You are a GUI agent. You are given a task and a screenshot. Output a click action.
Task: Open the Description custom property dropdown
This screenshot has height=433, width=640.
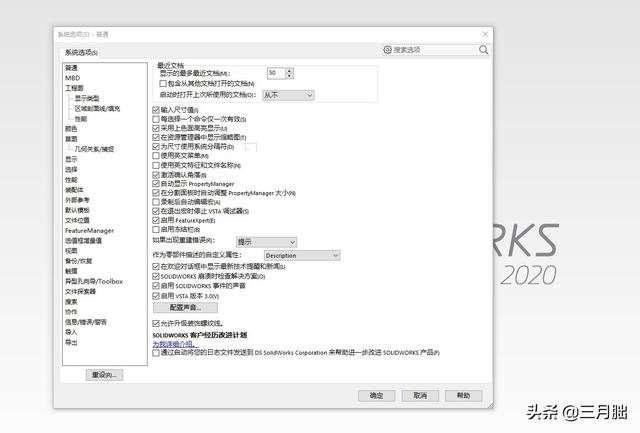click(302, 255)
